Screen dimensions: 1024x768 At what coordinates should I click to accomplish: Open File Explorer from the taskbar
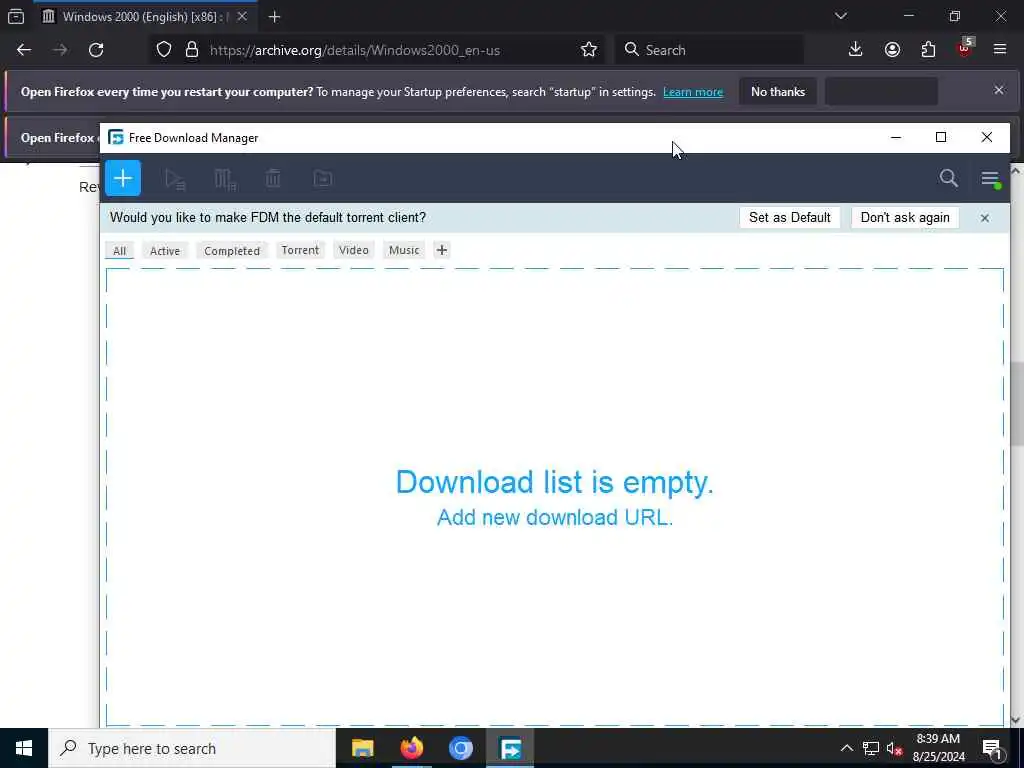tap(362, 748)
